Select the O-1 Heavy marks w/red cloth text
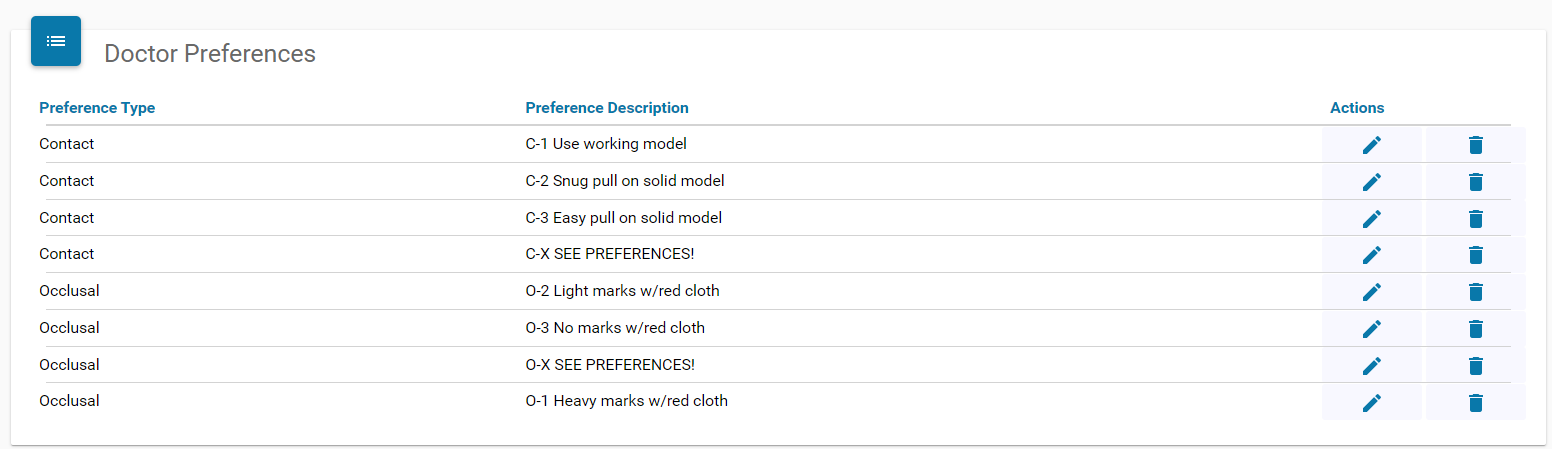1552x449 pixels. (626, 401)
